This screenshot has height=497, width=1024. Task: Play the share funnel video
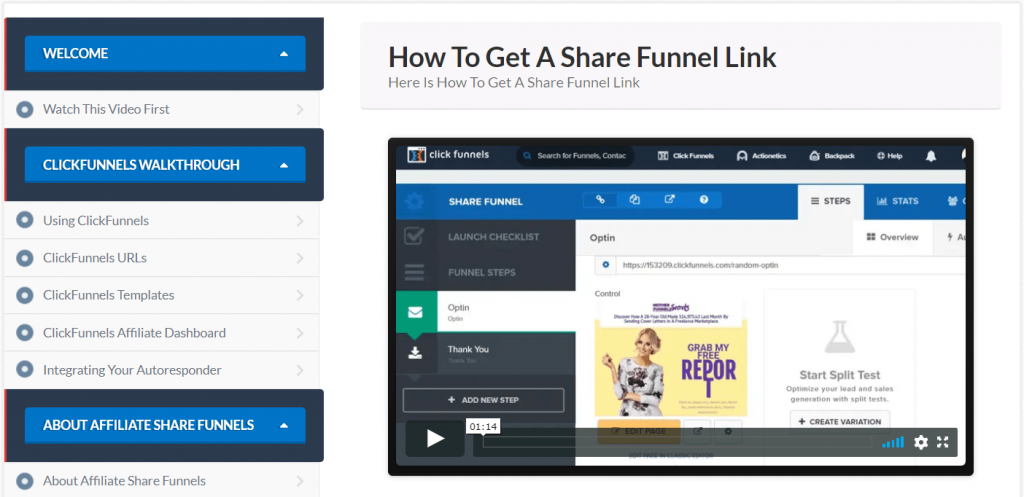pyautogui.click(x=435, y=439)
